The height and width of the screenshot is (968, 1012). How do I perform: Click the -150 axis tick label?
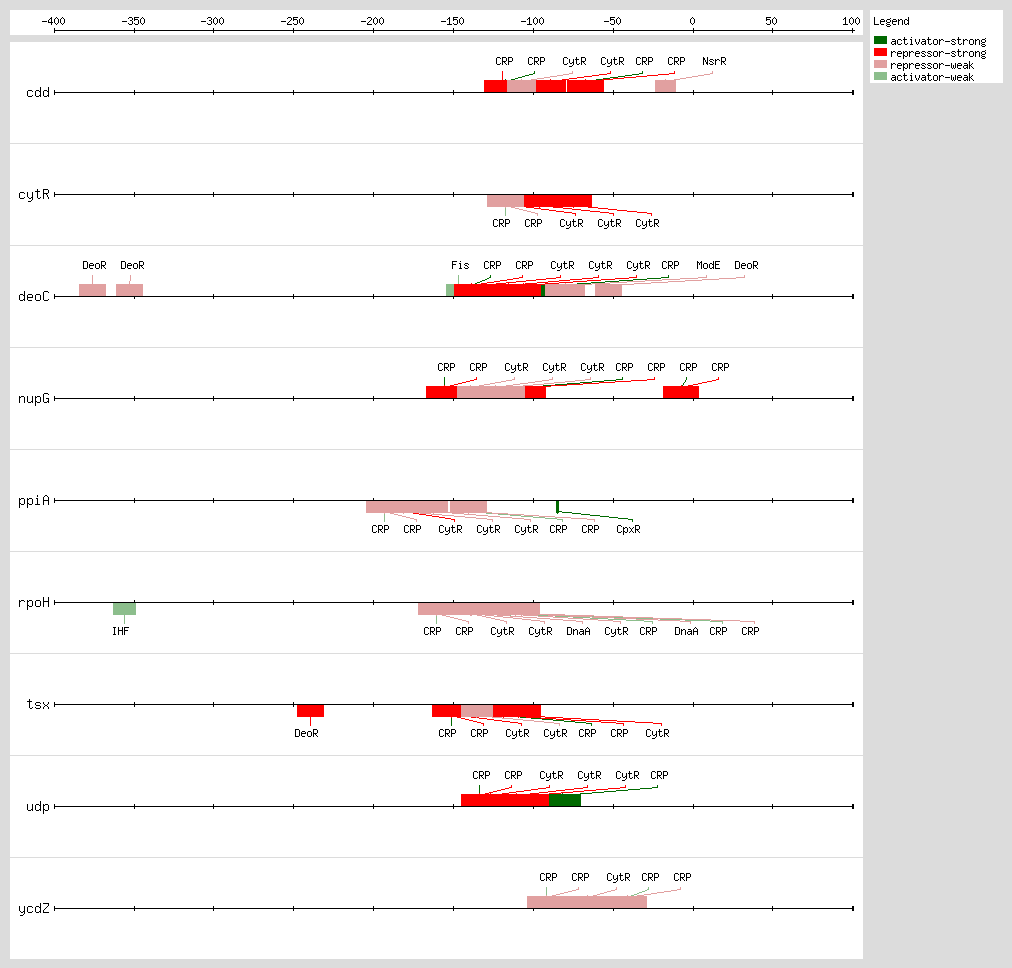(x=452, y=21)
